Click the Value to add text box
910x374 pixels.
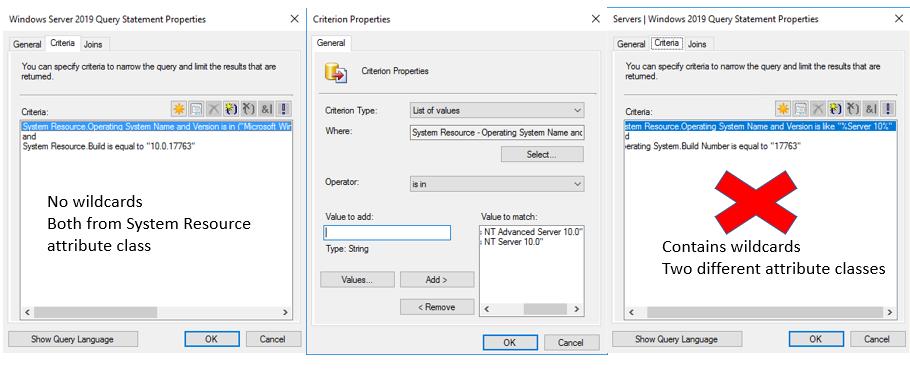387,232
